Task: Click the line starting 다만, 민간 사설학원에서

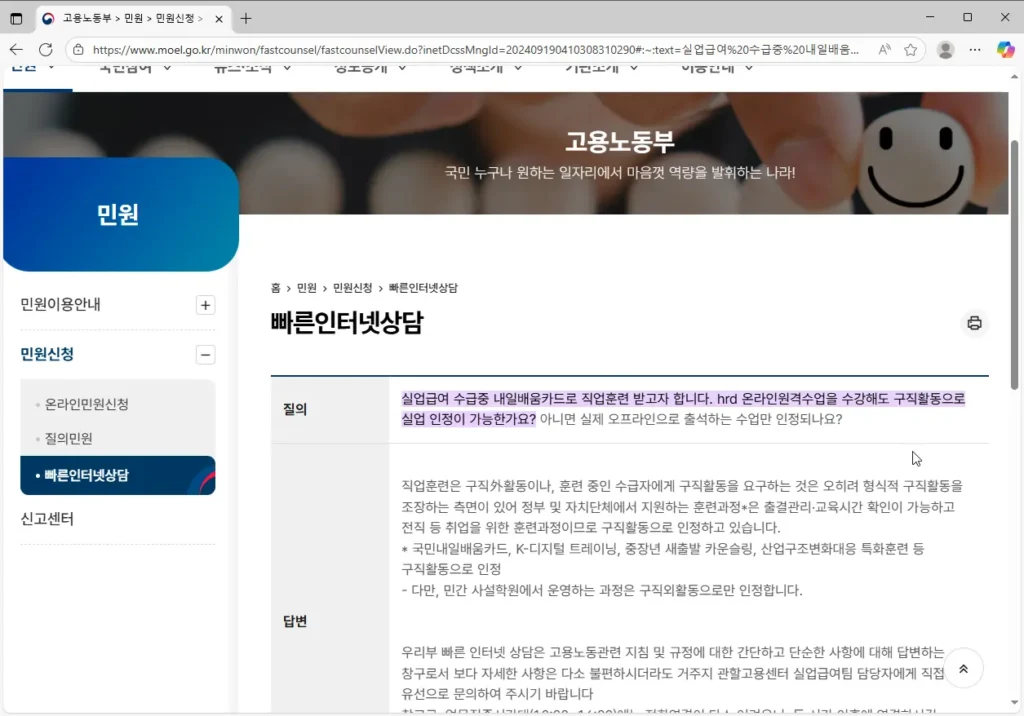Action: pos(601,591)
